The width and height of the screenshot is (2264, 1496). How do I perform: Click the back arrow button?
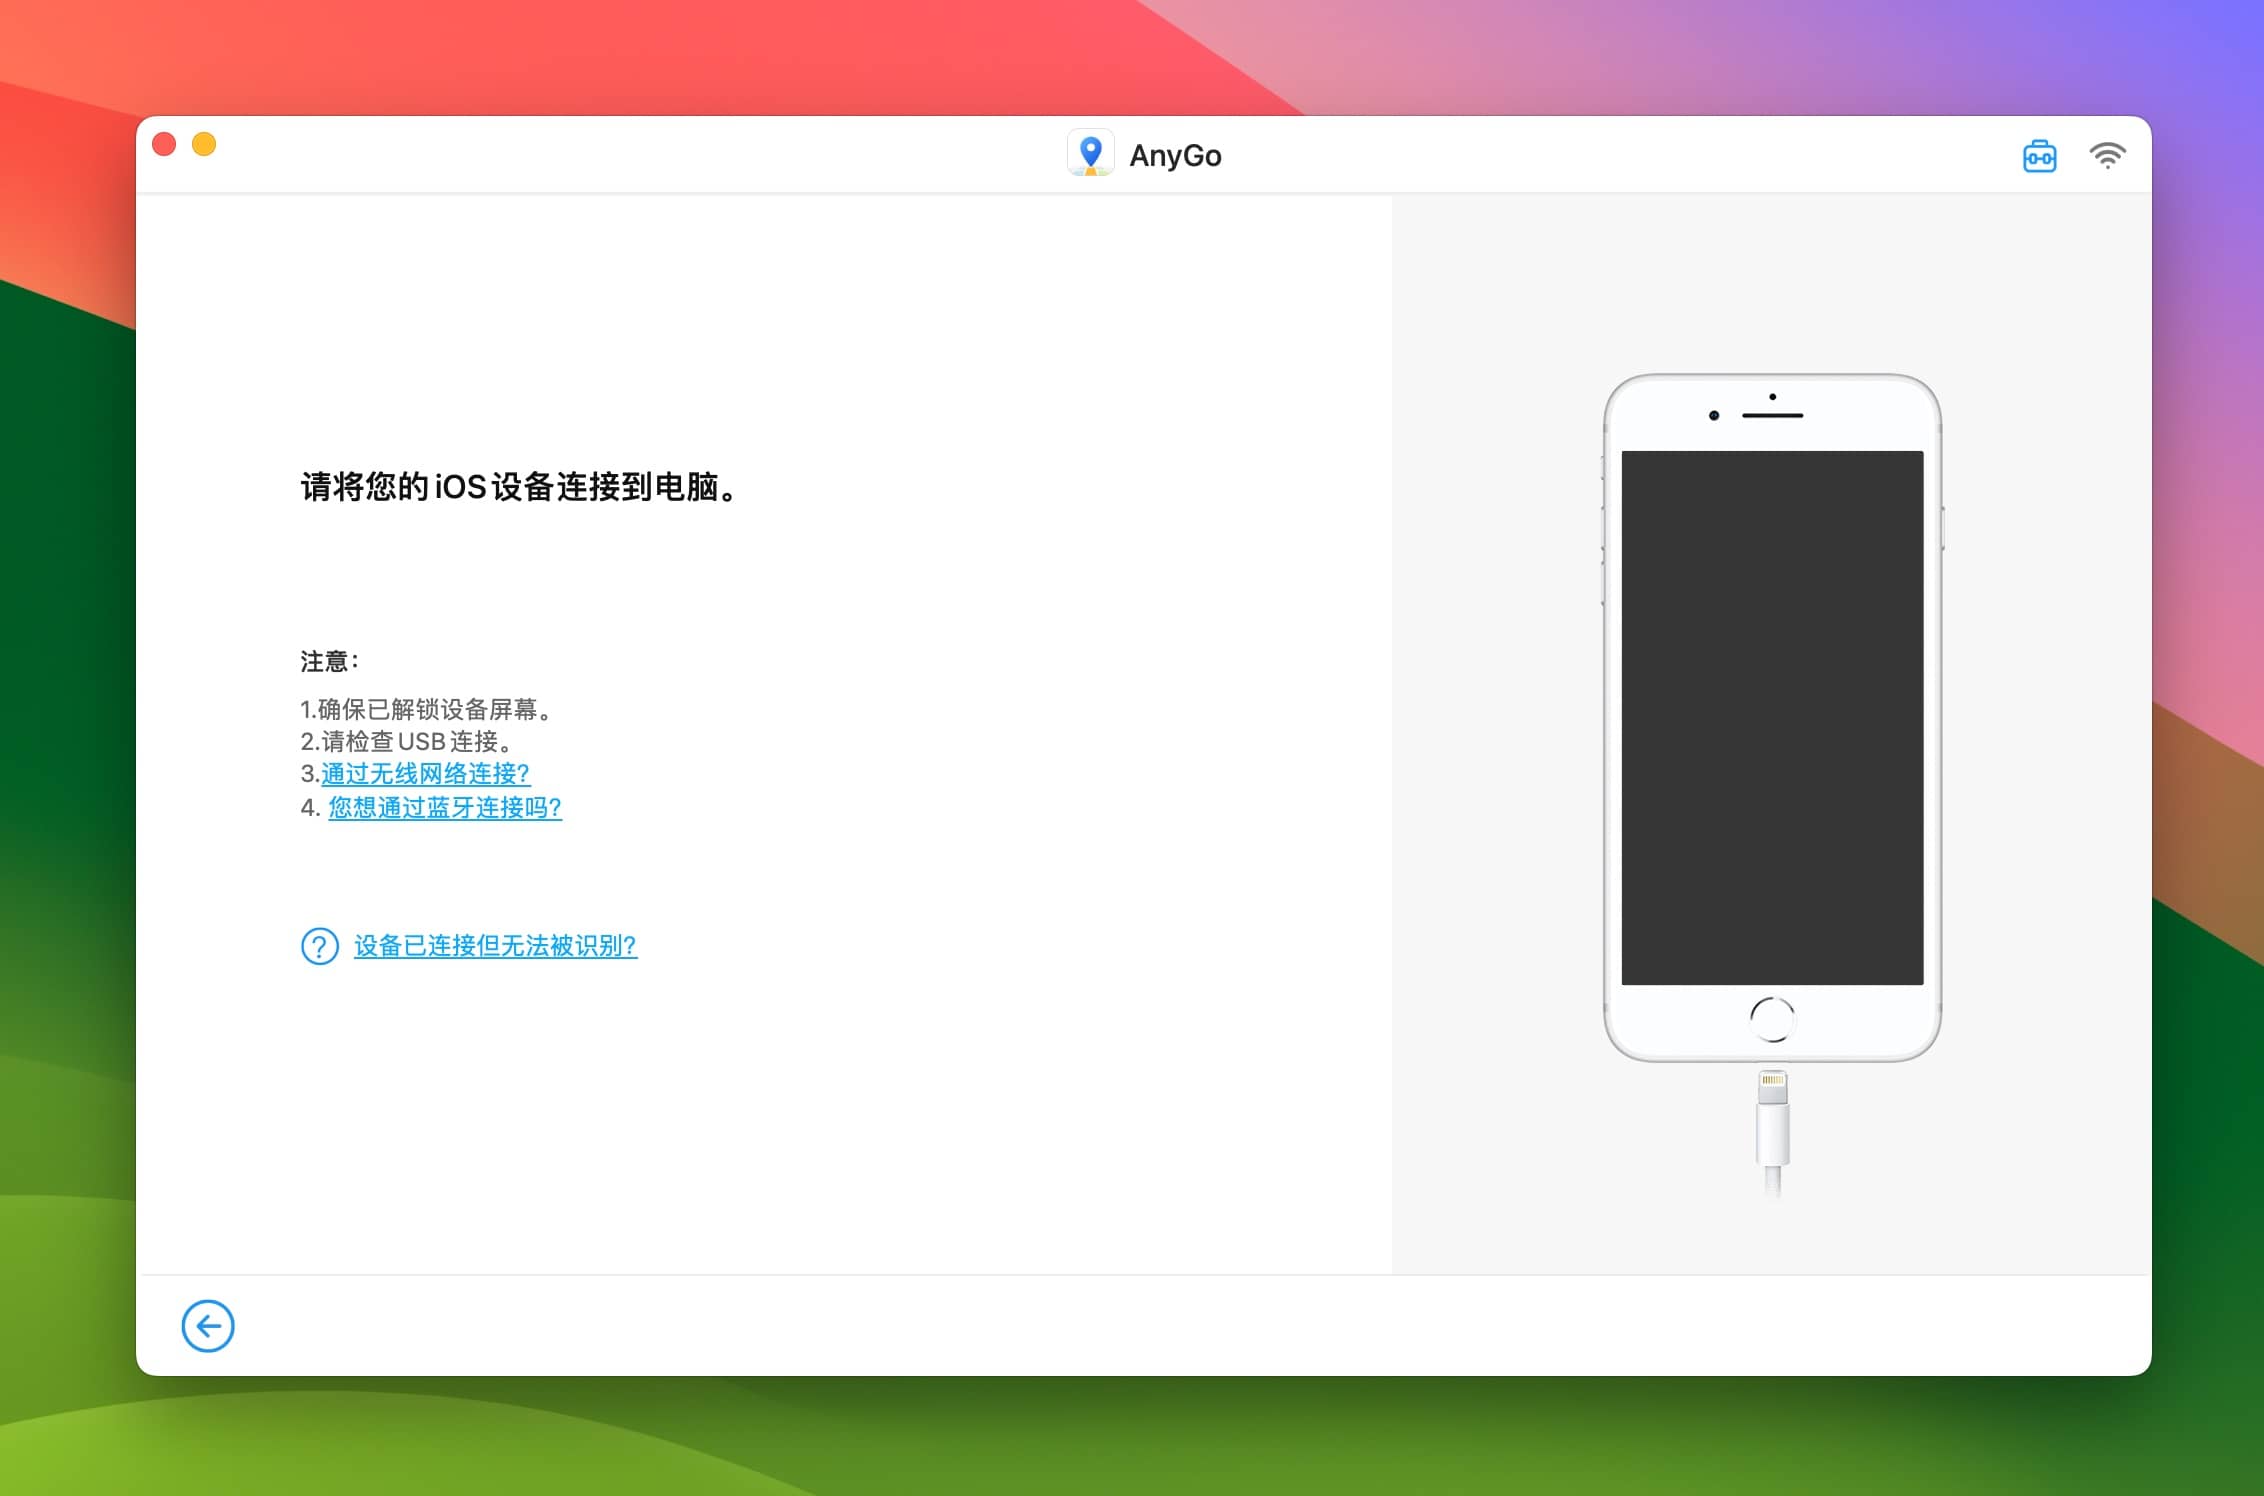click(208, 1326)
